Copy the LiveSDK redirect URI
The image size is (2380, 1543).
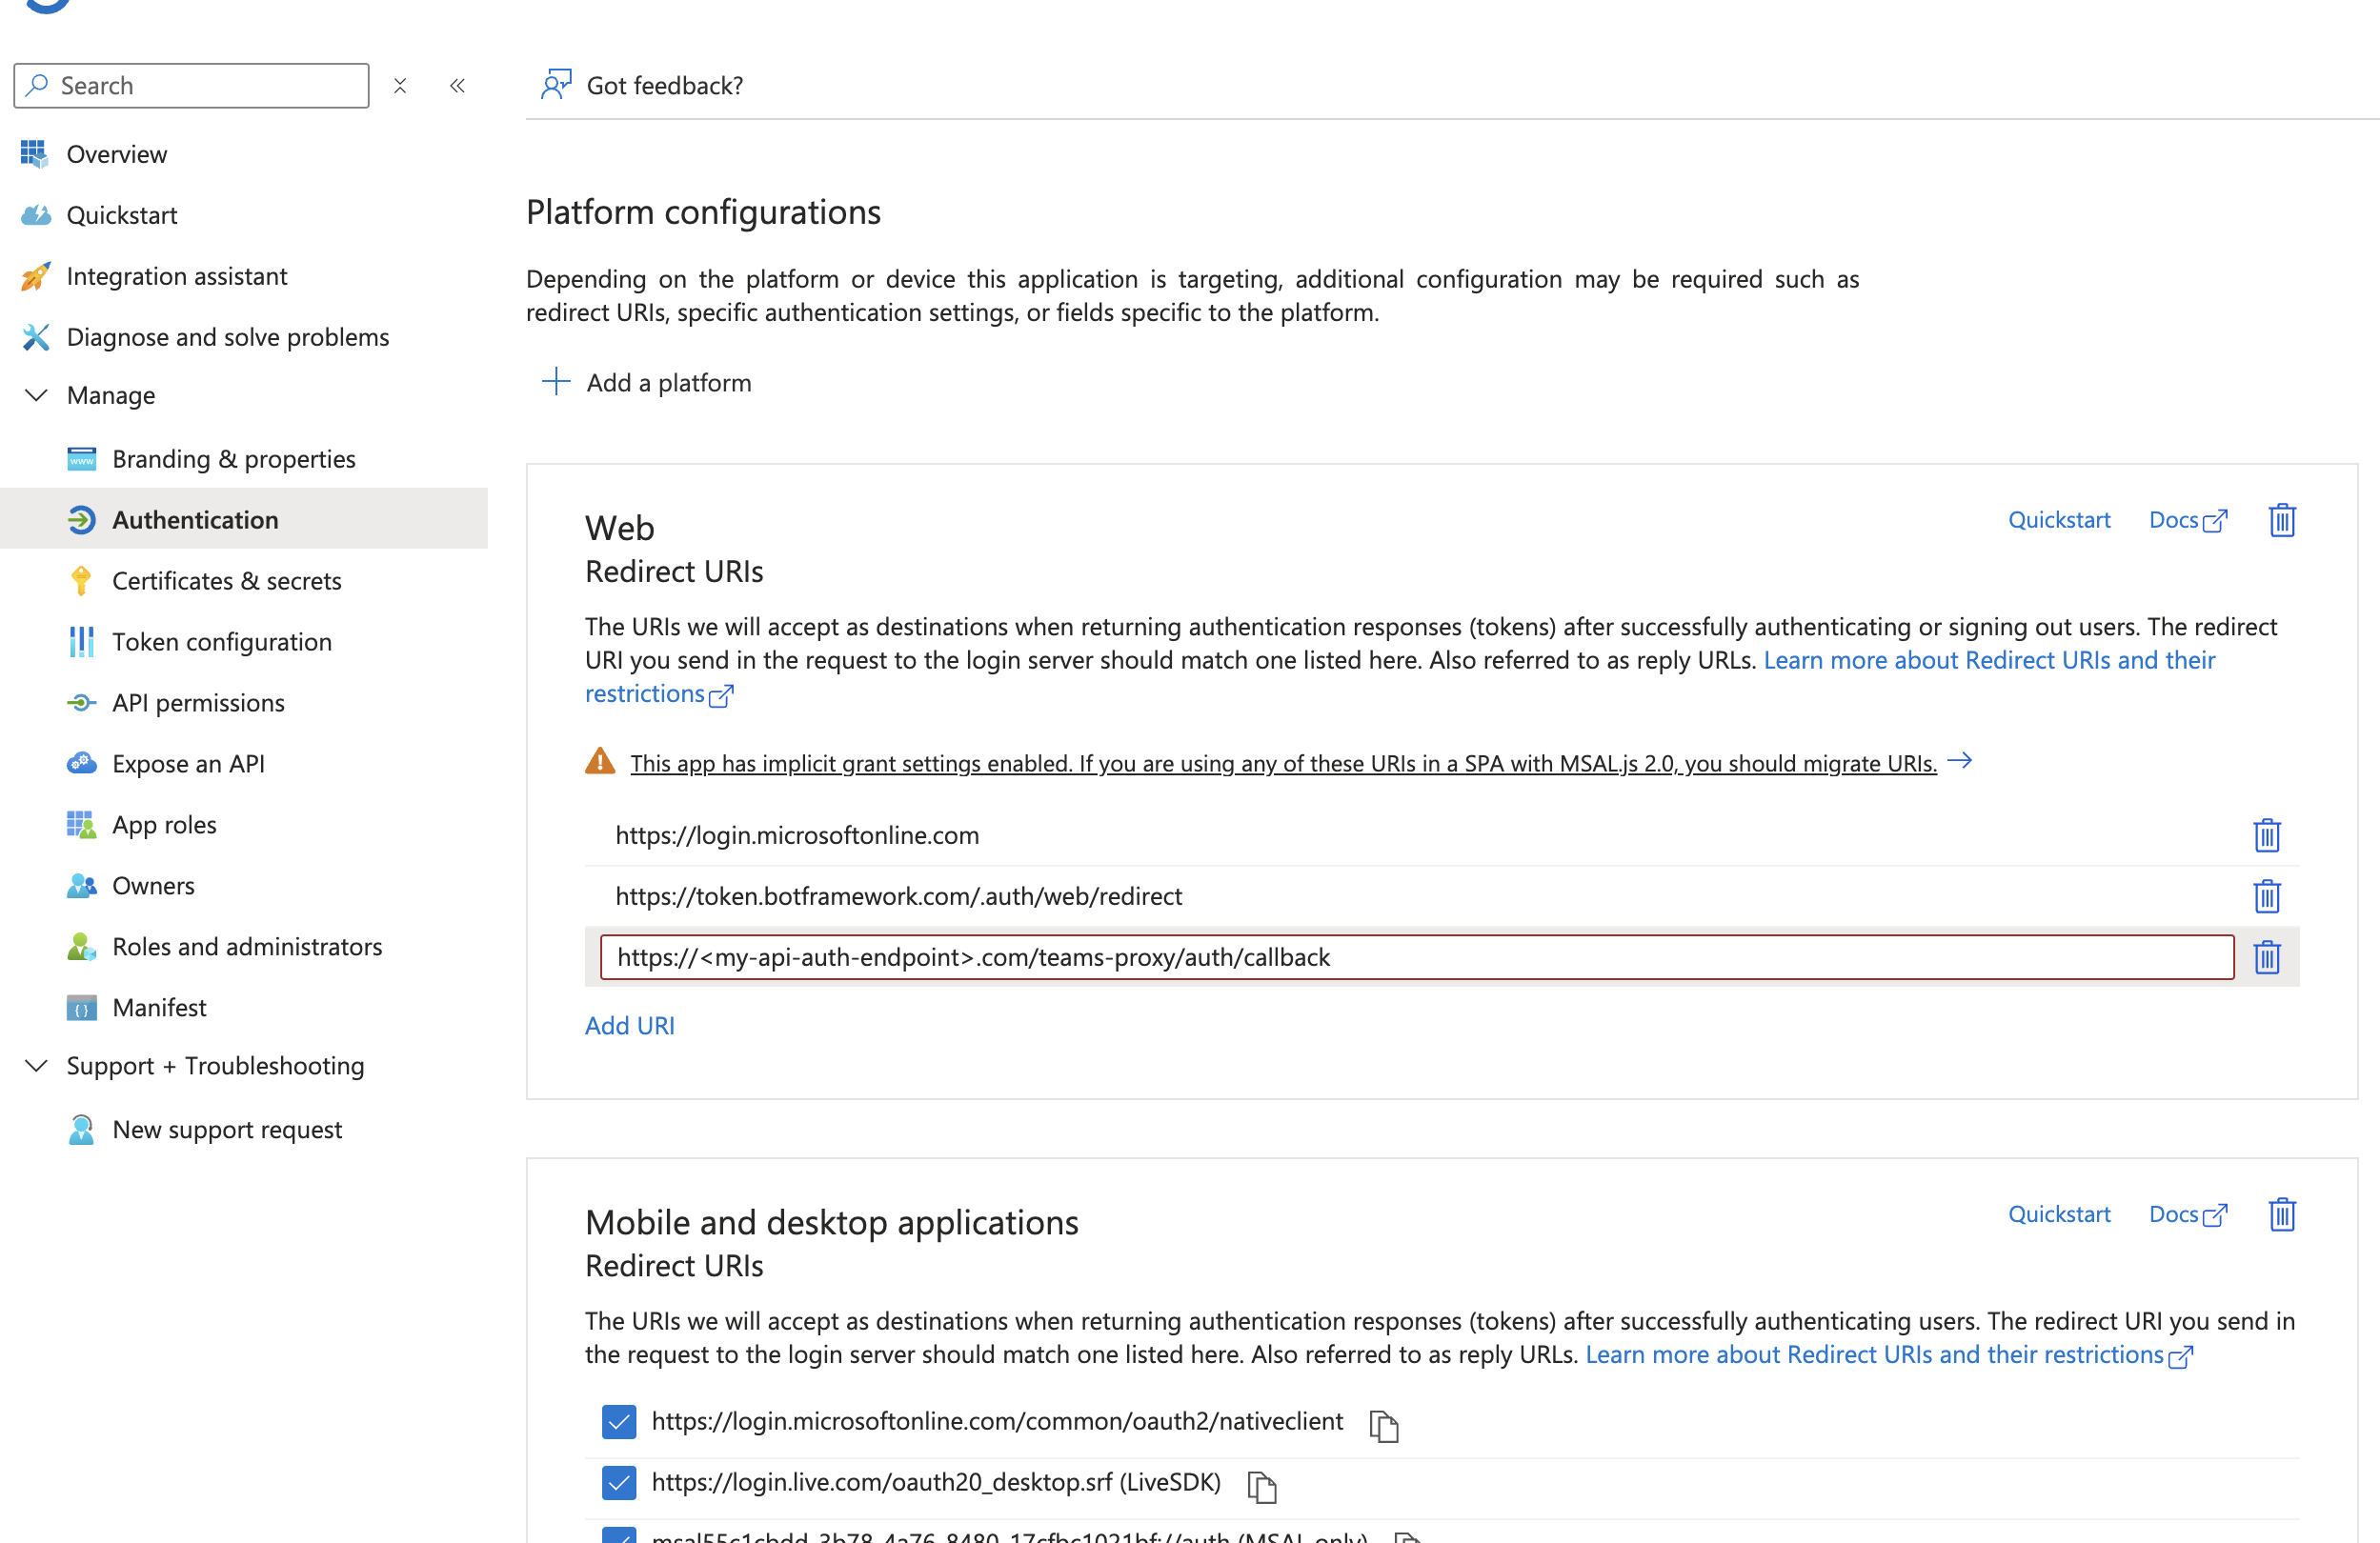[1262, 1487]
